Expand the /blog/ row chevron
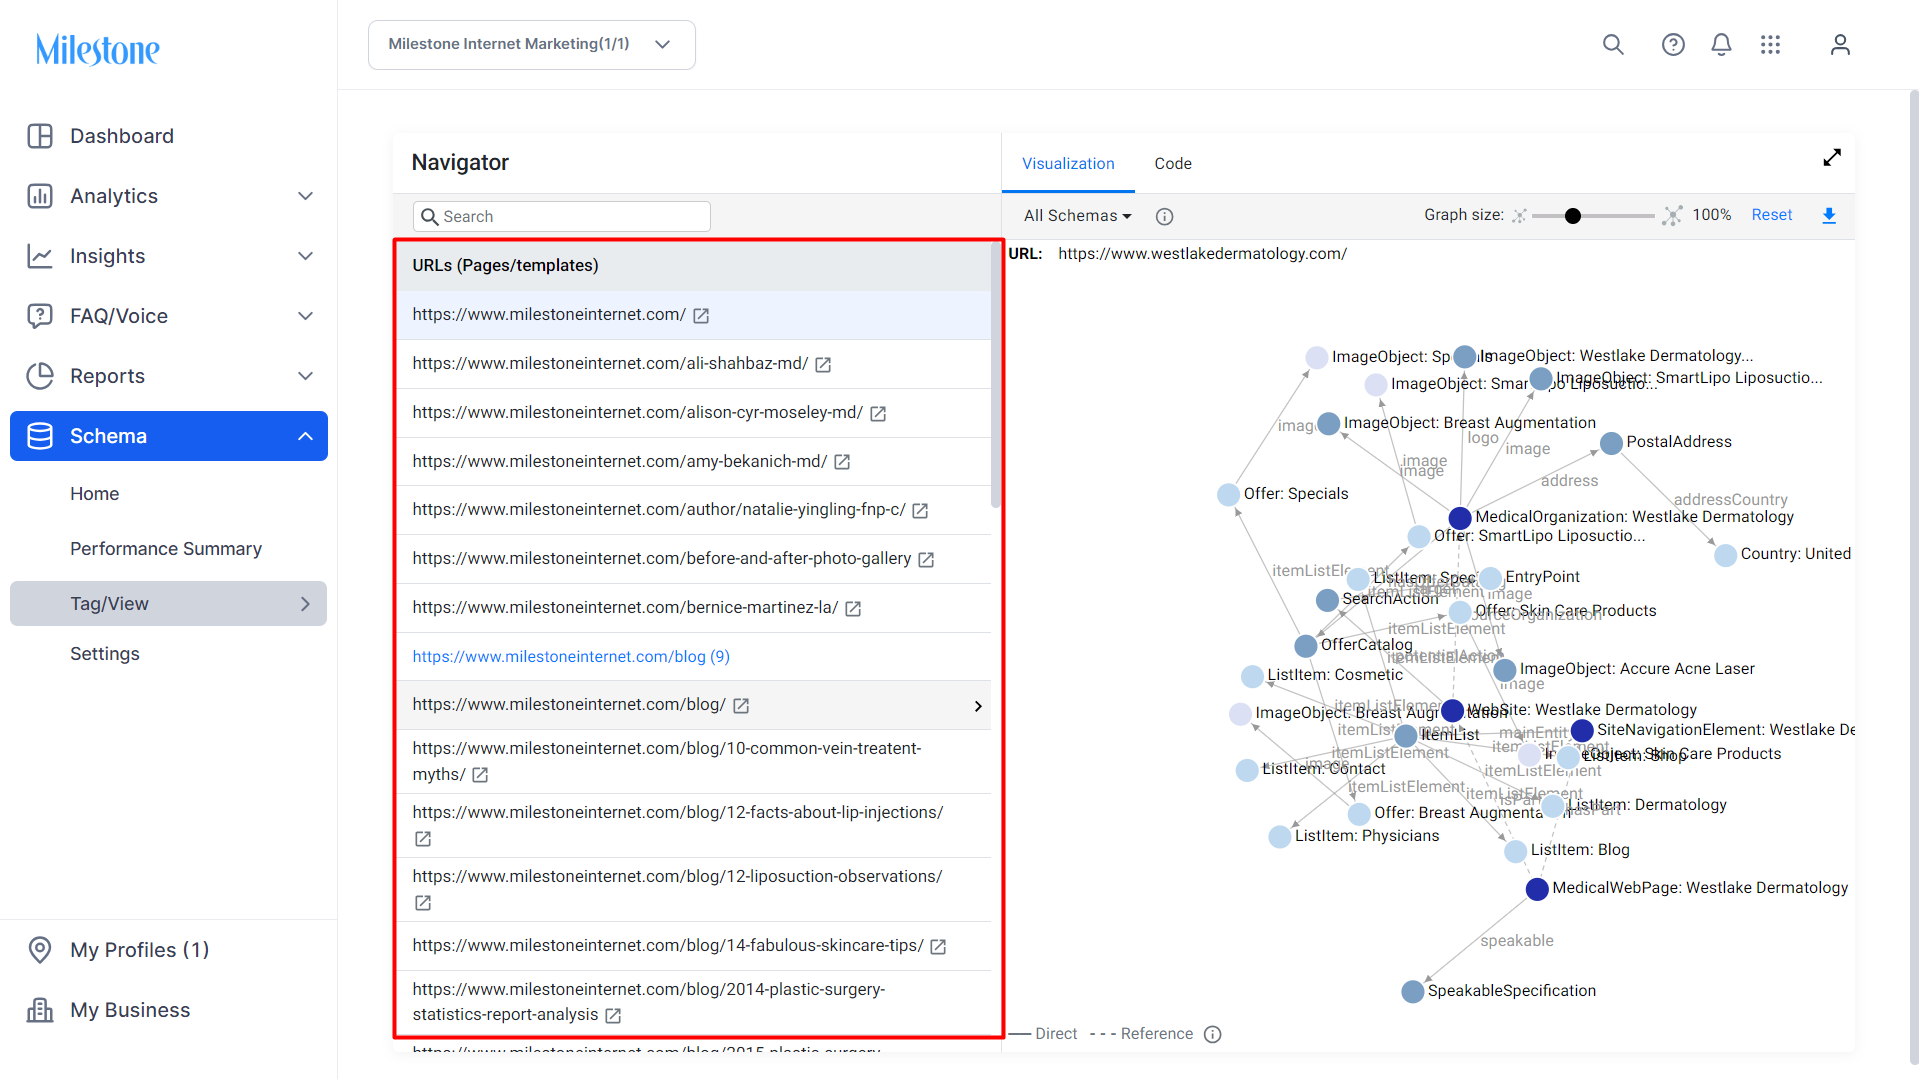The image size is (1919, 1079). tap(978, 707)
